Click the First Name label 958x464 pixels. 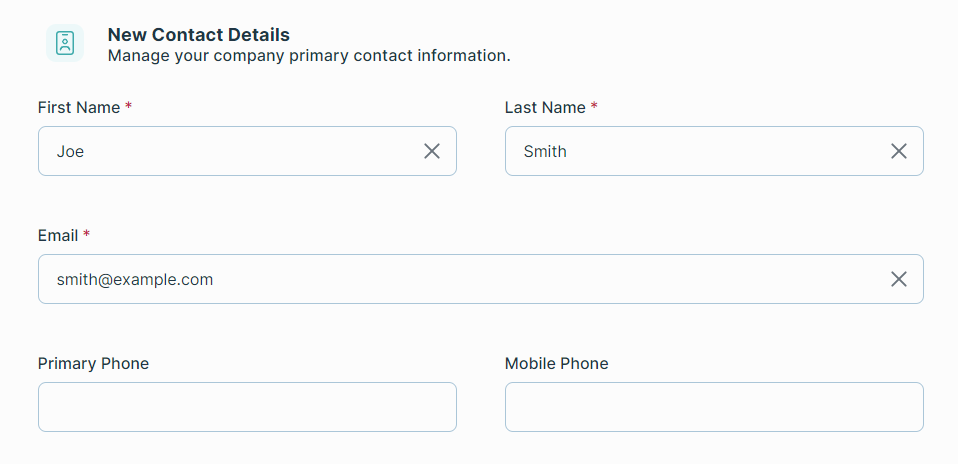pyautogui.click(x=79, y=107)
